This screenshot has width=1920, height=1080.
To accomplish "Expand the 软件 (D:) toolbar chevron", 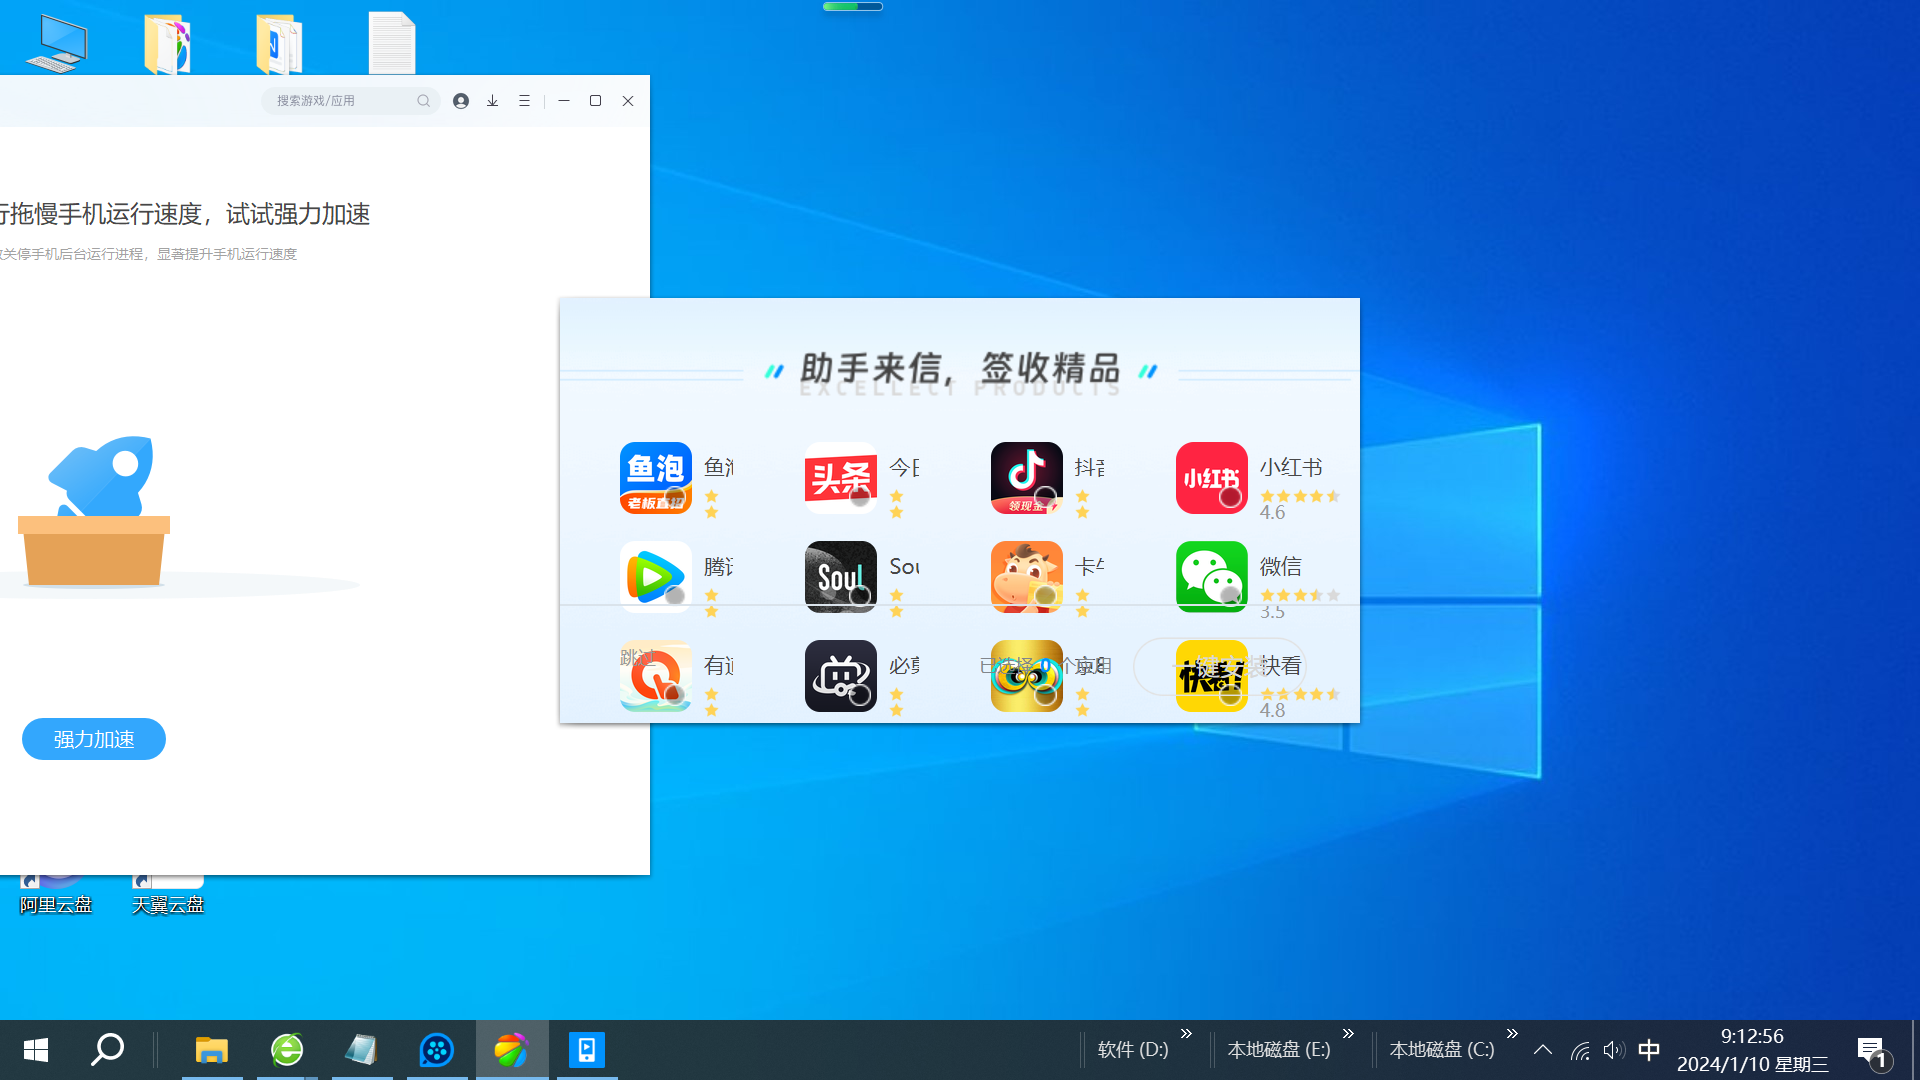I will pyautogui.click(x=1187, y=1034).
